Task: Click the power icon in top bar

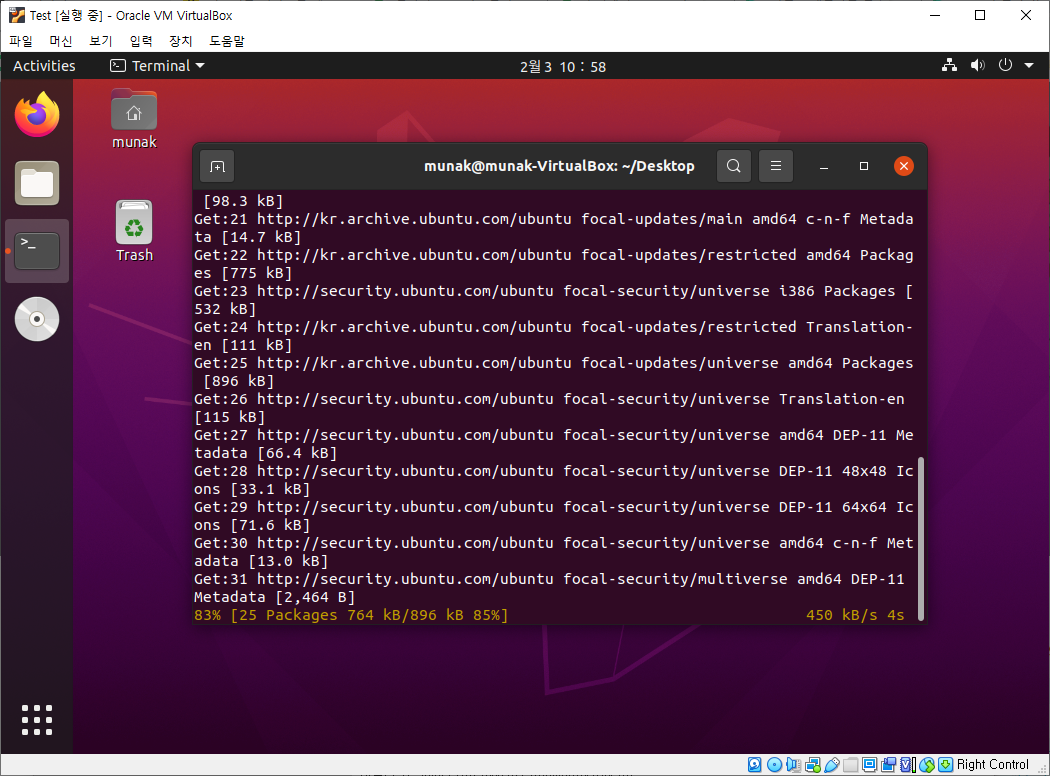Action: 1005,65
